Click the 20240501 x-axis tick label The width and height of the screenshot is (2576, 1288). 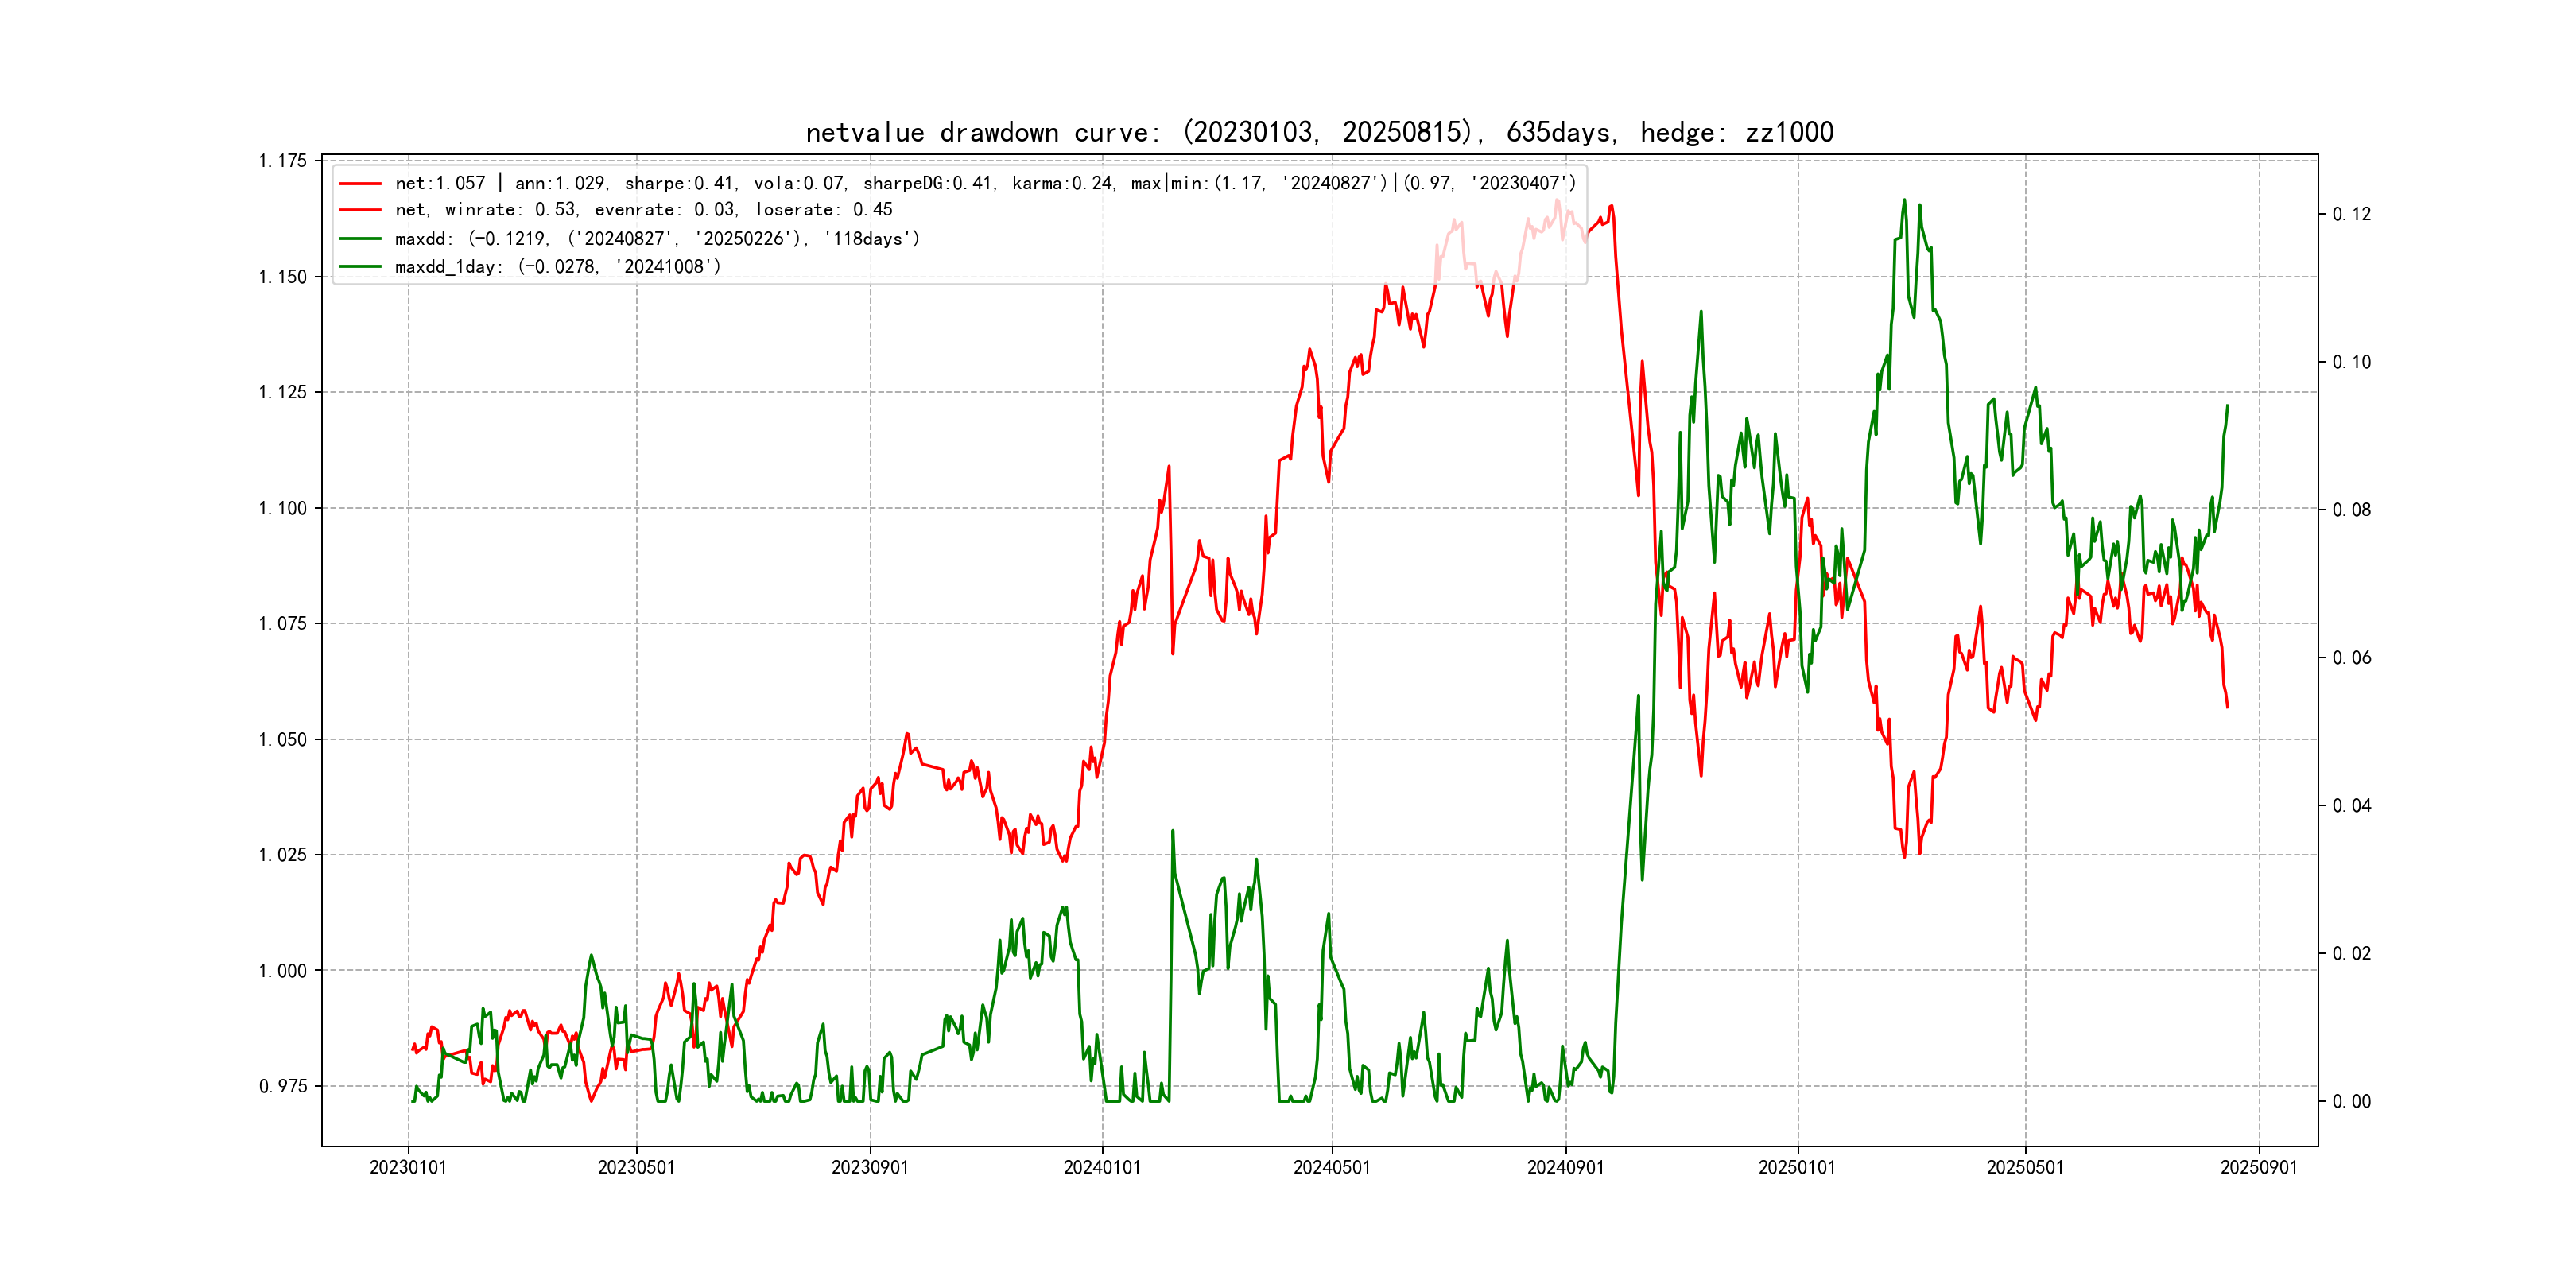pos(1332,1168)
